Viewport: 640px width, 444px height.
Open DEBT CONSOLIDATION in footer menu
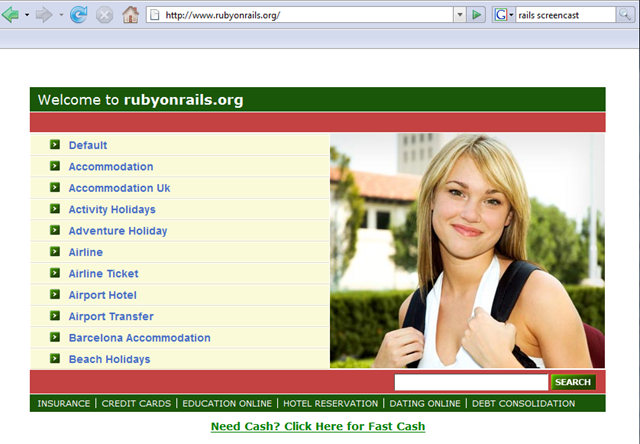(x=523, y=404)
